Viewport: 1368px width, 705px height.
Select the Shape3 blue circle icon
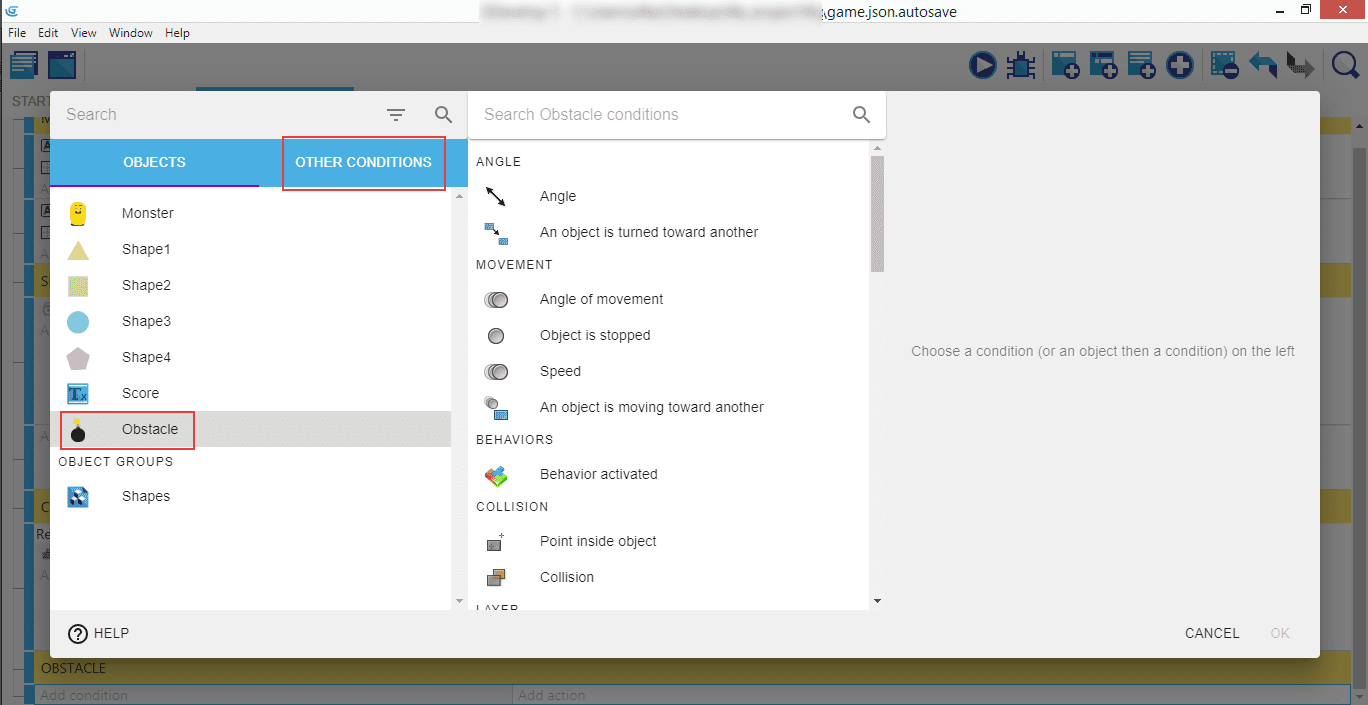coord(78,321)
